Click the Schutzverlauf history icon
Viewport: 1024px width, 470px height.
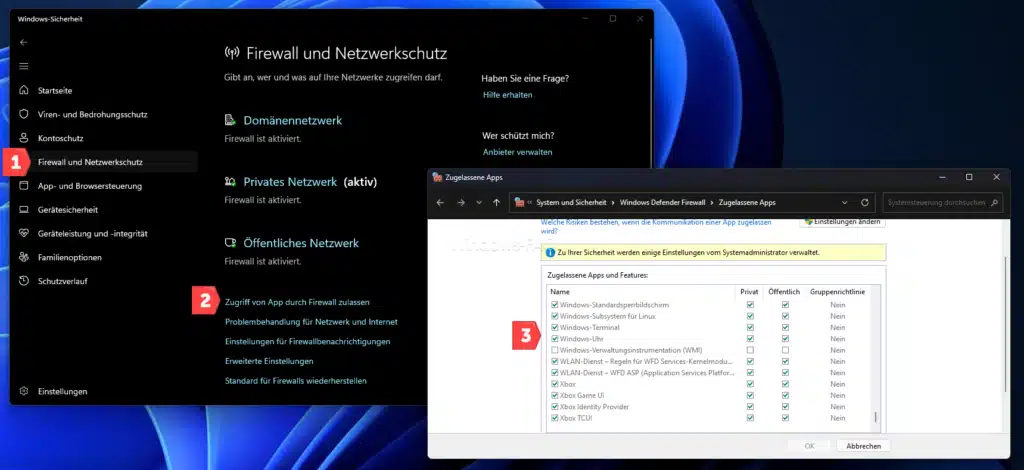24,281
